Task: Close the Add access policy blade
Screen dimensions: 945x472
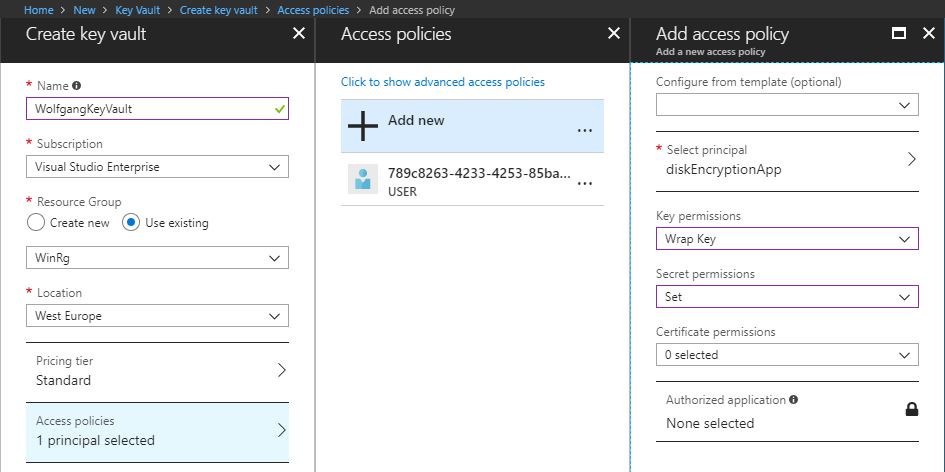Action: pyautogui.click(x=929, y=33)
